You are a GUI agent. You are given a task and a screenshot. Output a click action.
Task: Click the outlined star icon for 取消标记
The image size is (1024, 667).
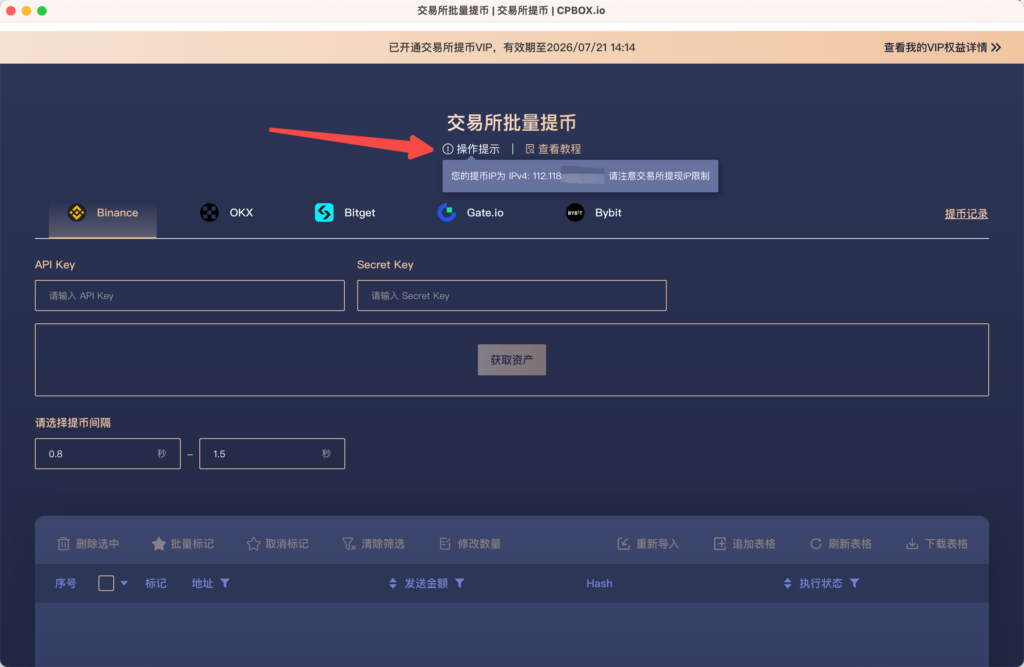[253, 544]
